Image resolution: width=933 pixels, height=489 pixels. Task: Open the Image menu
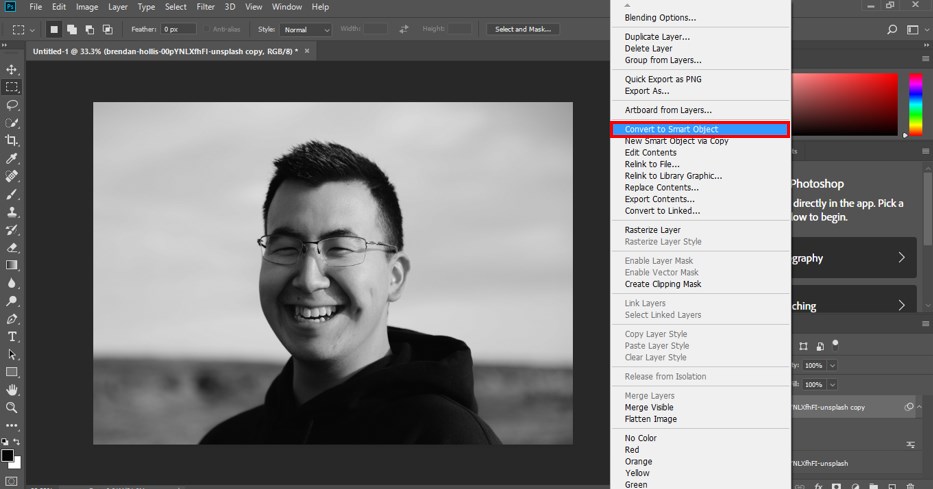click(87, 7)
